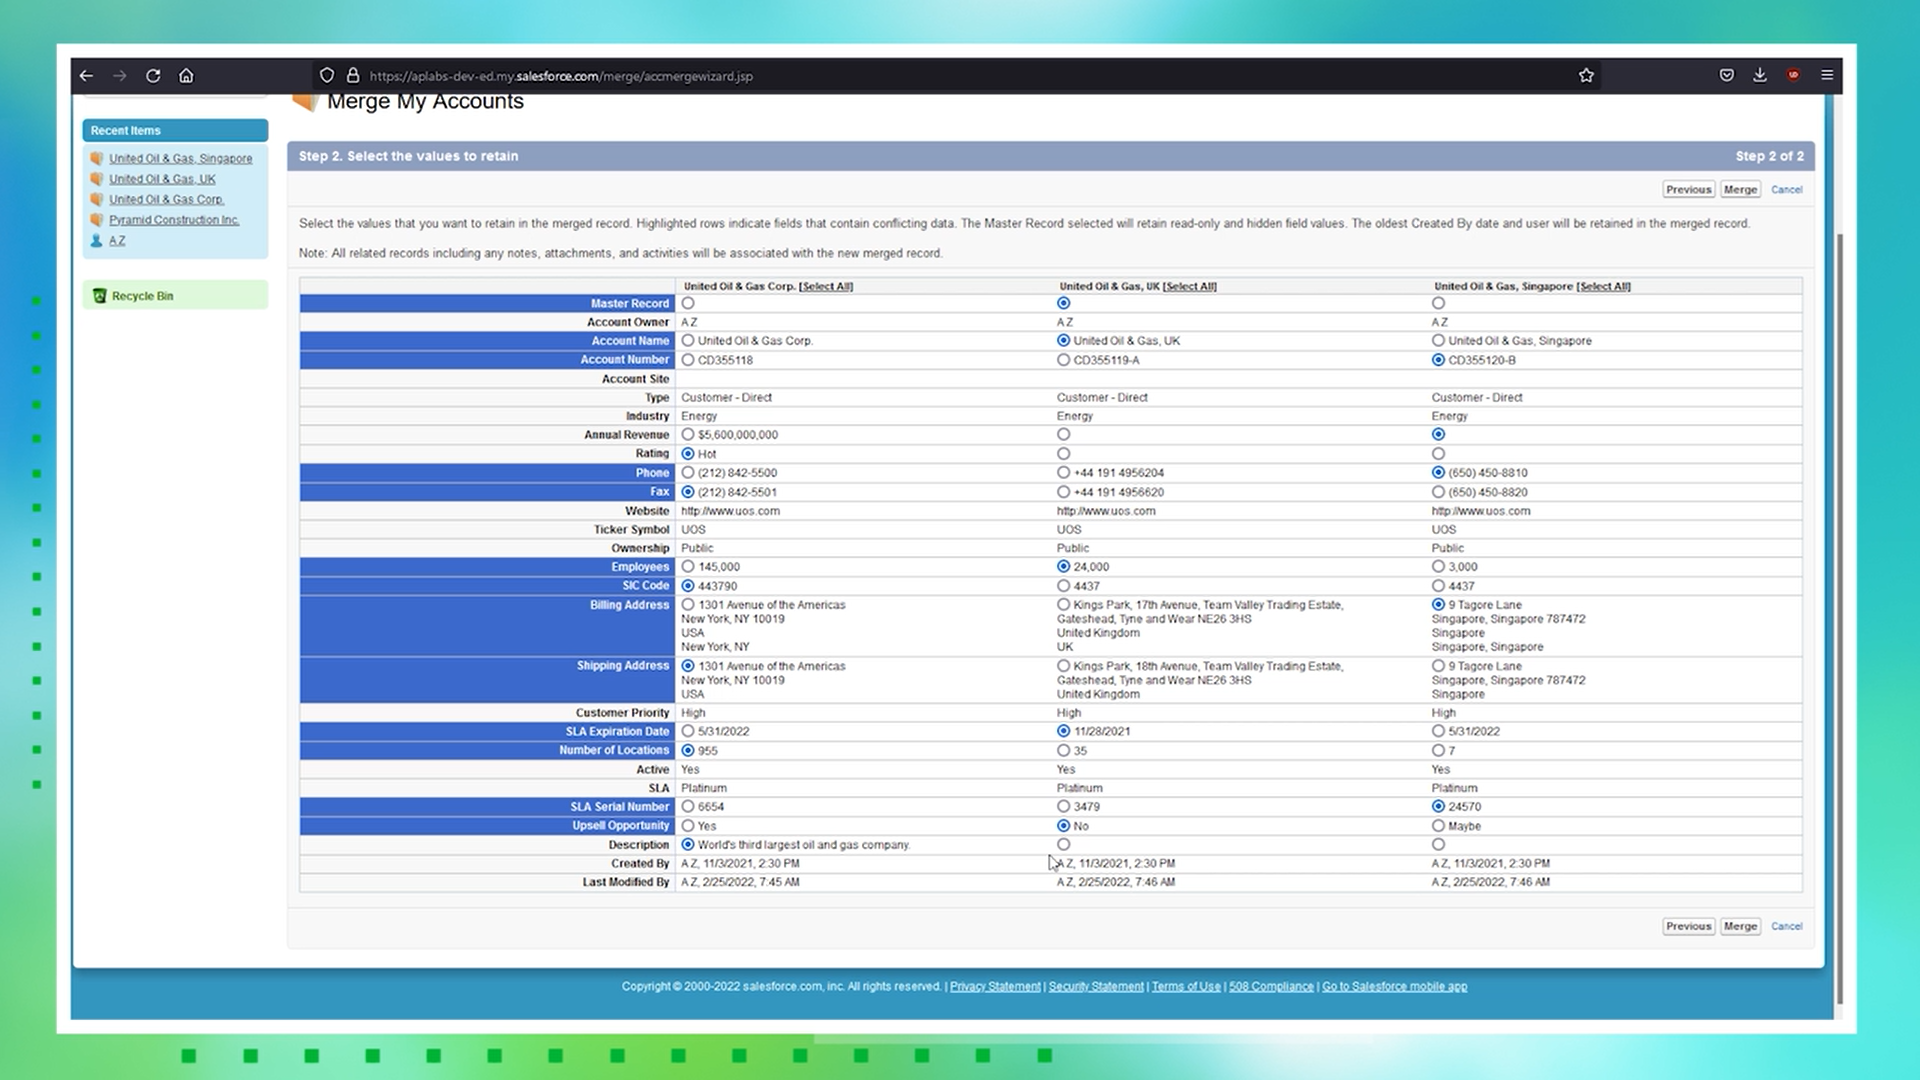
Task: Open the browser hamburger menu
Action: pos(1827,76)
